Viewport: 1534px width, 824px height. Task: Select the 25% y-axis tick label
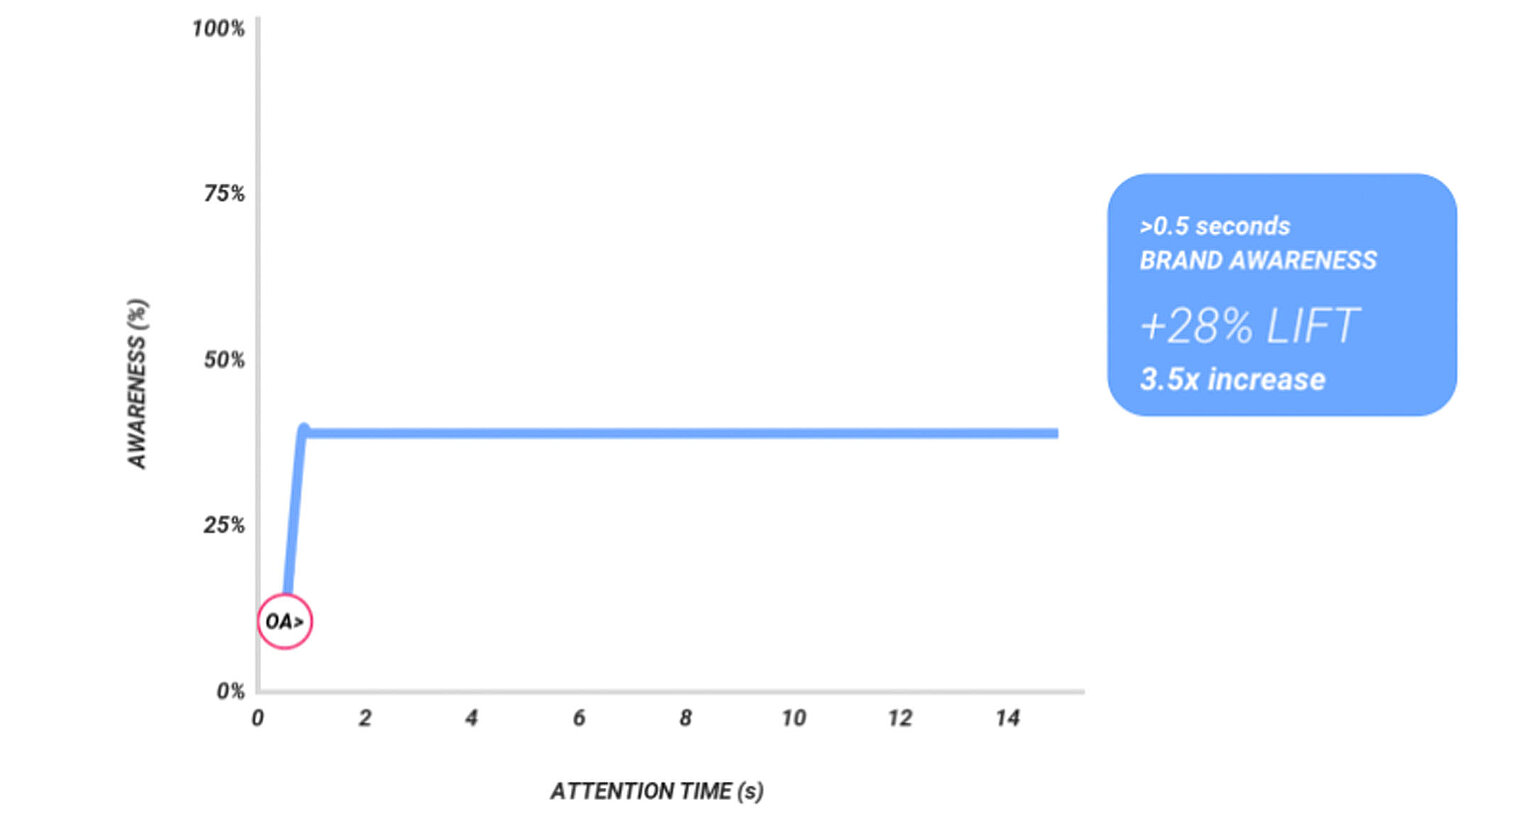pos(224,525)
